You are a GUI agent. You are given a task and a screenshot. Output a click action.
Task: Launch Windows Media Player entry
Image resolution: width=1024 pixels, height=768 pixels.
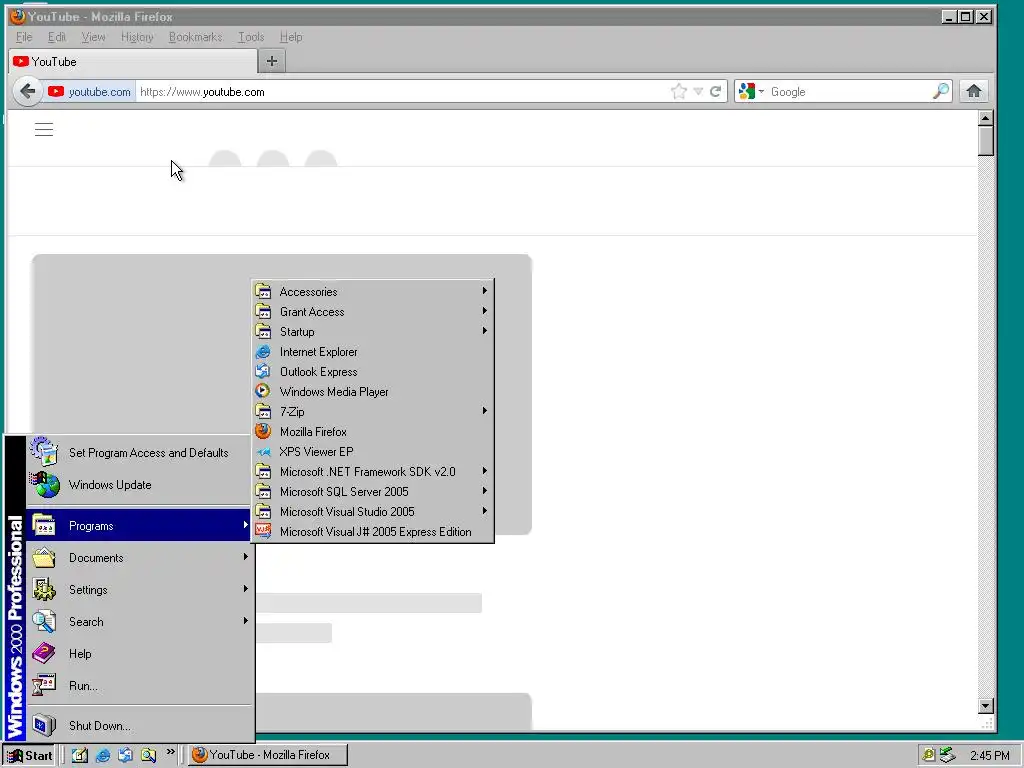point(372,392)
